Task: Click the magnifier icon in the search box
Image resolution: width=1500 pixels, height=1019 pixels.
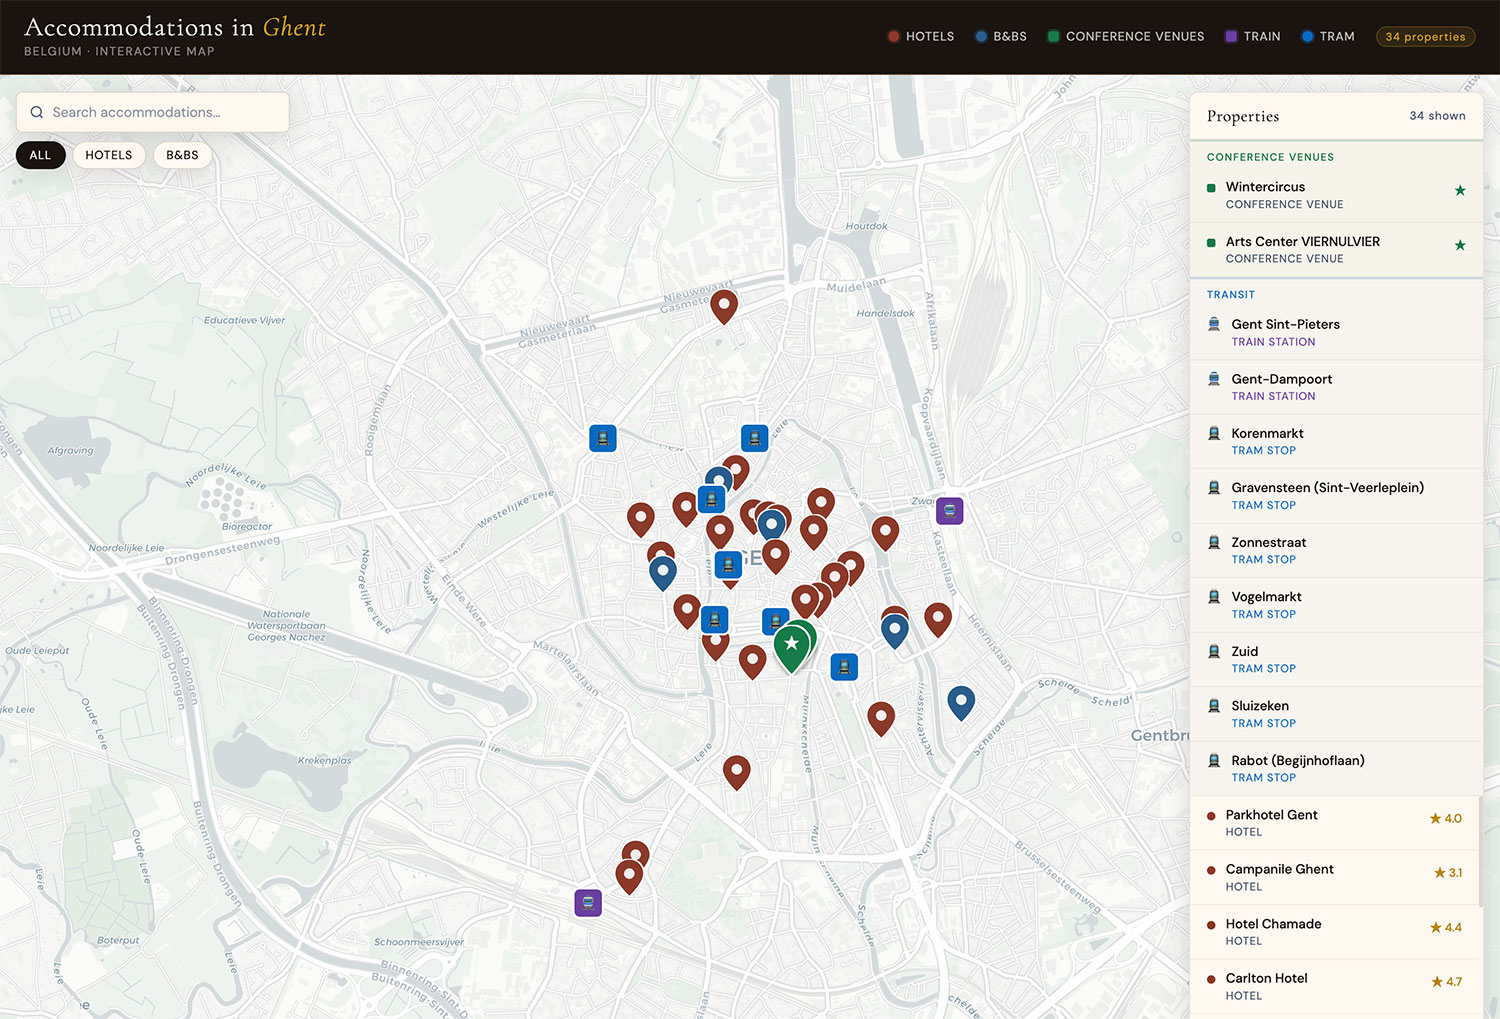Action: click(x=37, y=113)
